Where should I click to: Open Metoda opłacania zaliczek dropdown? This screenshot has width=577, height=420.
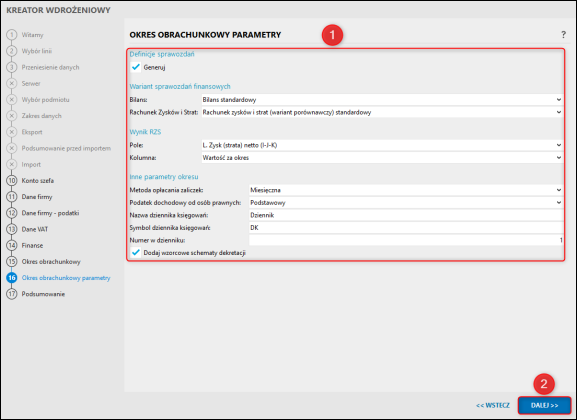(x=406, y=190)
